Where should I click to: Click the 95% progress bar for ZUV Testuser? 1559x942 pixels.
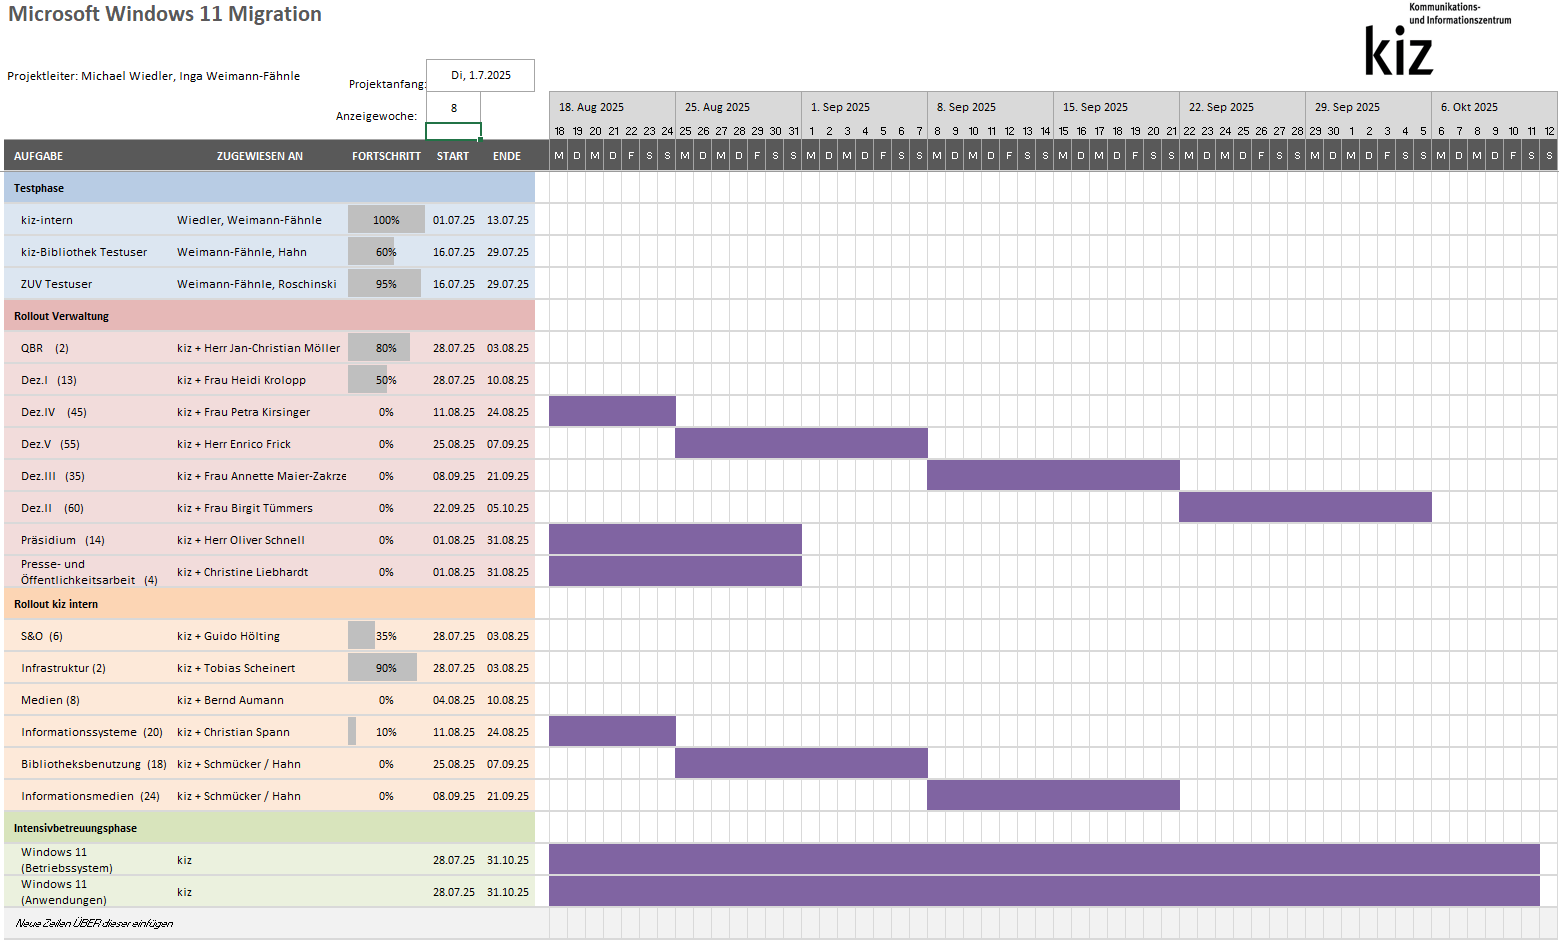pyautogui.click(x=384, y=284)
